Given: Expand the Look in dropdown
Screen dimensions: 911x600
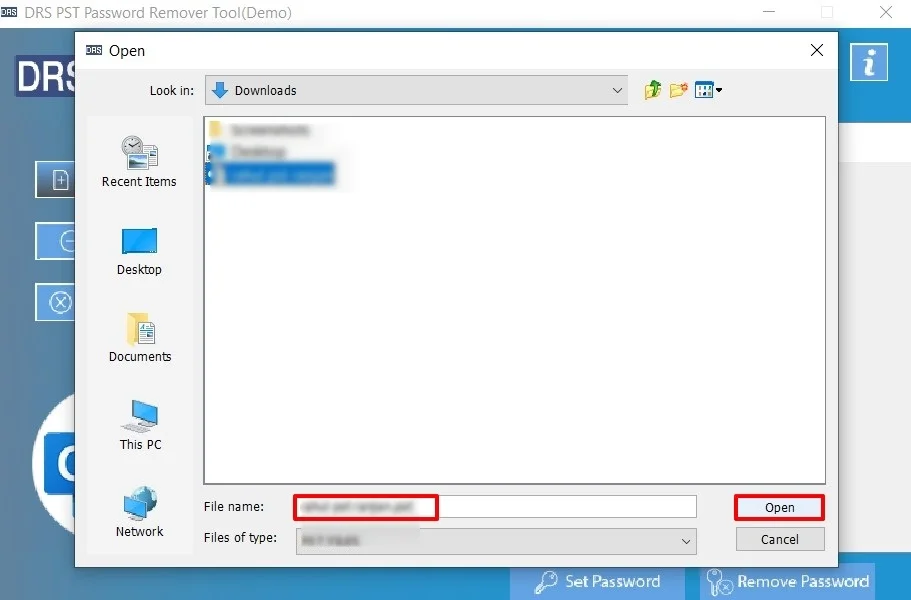Looking at the screenshot, I should (617, 89).
